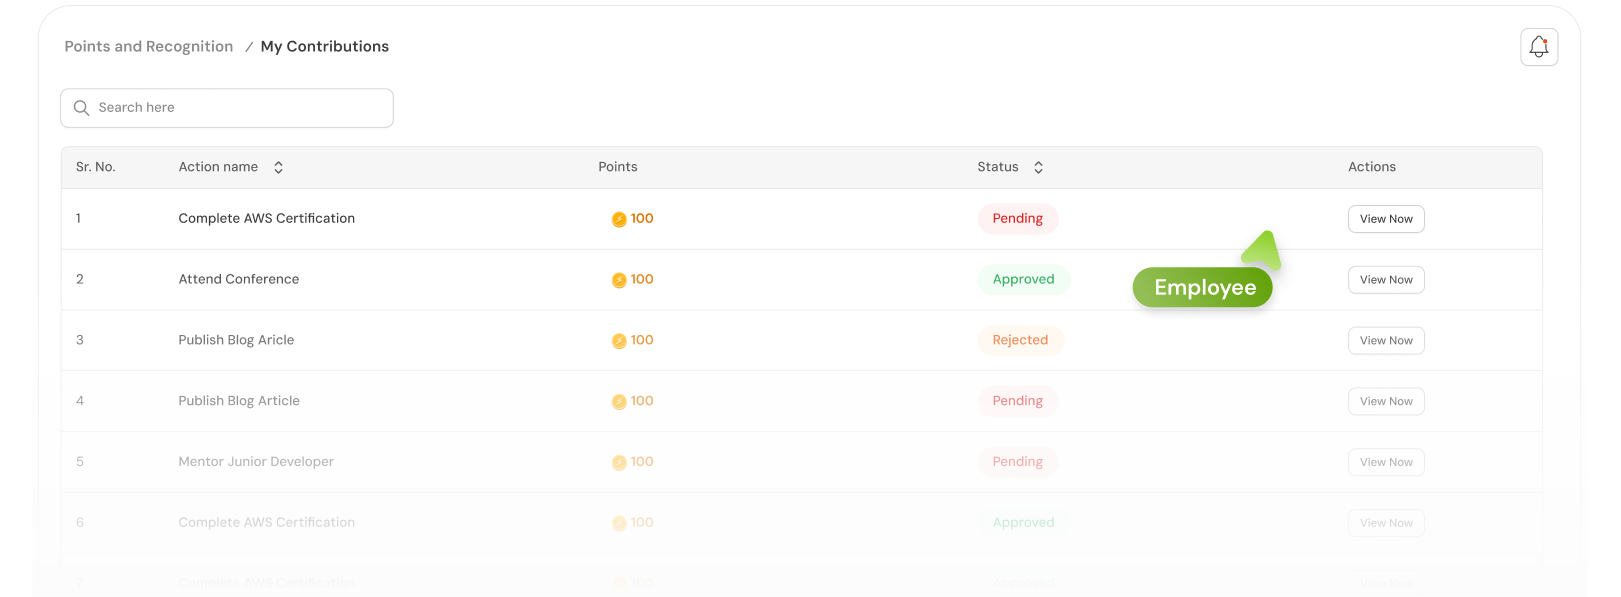Click the coin icon in Mentor Junior Developer row
This screenshot has width=1621, height=597.
(x=619, y=462)
